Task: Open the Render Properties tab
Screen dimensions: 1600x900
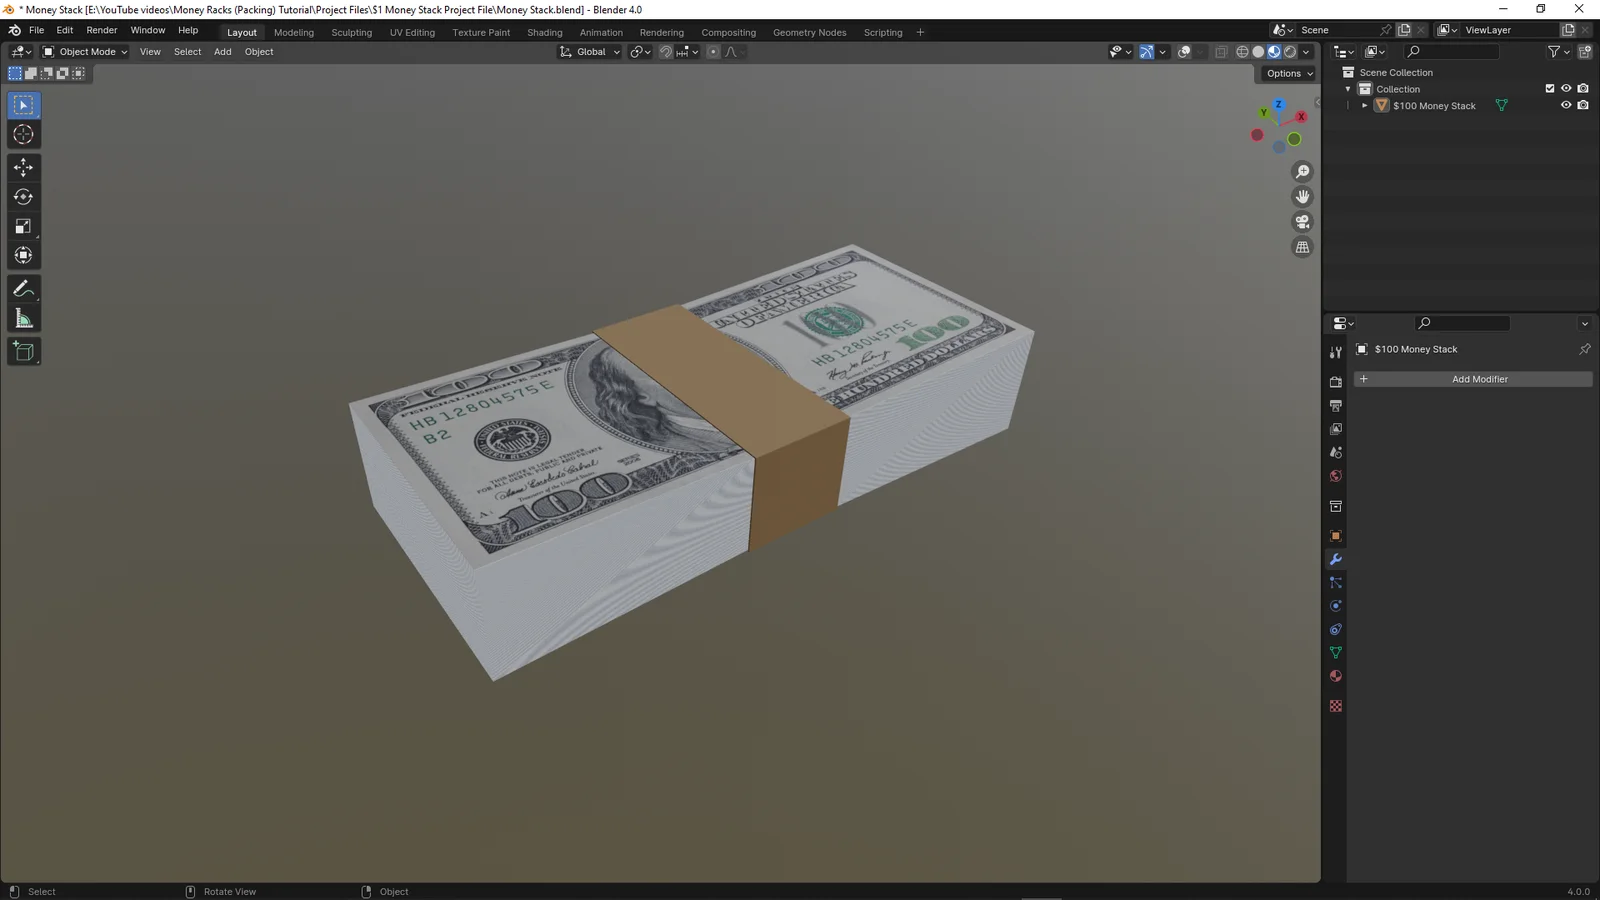Action: click(1335, 381)
